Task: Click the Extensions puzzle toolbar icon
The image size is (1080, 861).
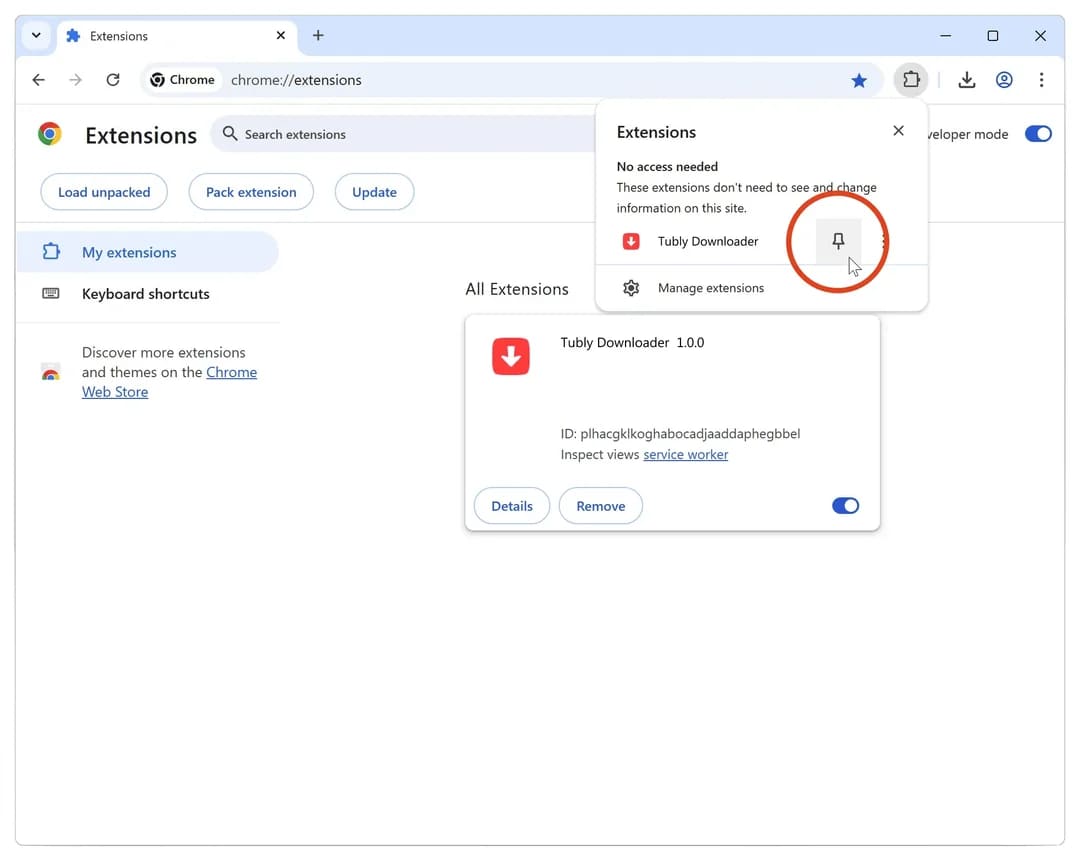Action: (x=911, y=80)
